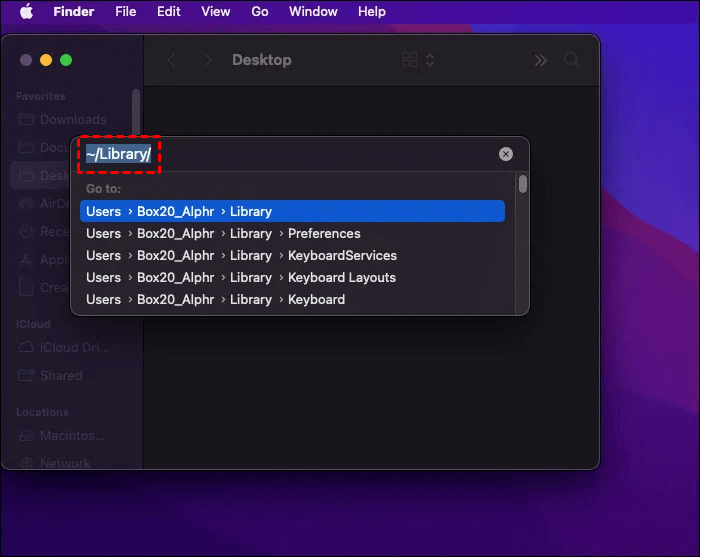Click the suggestions list scrollbar thumb

click(523, 184)
